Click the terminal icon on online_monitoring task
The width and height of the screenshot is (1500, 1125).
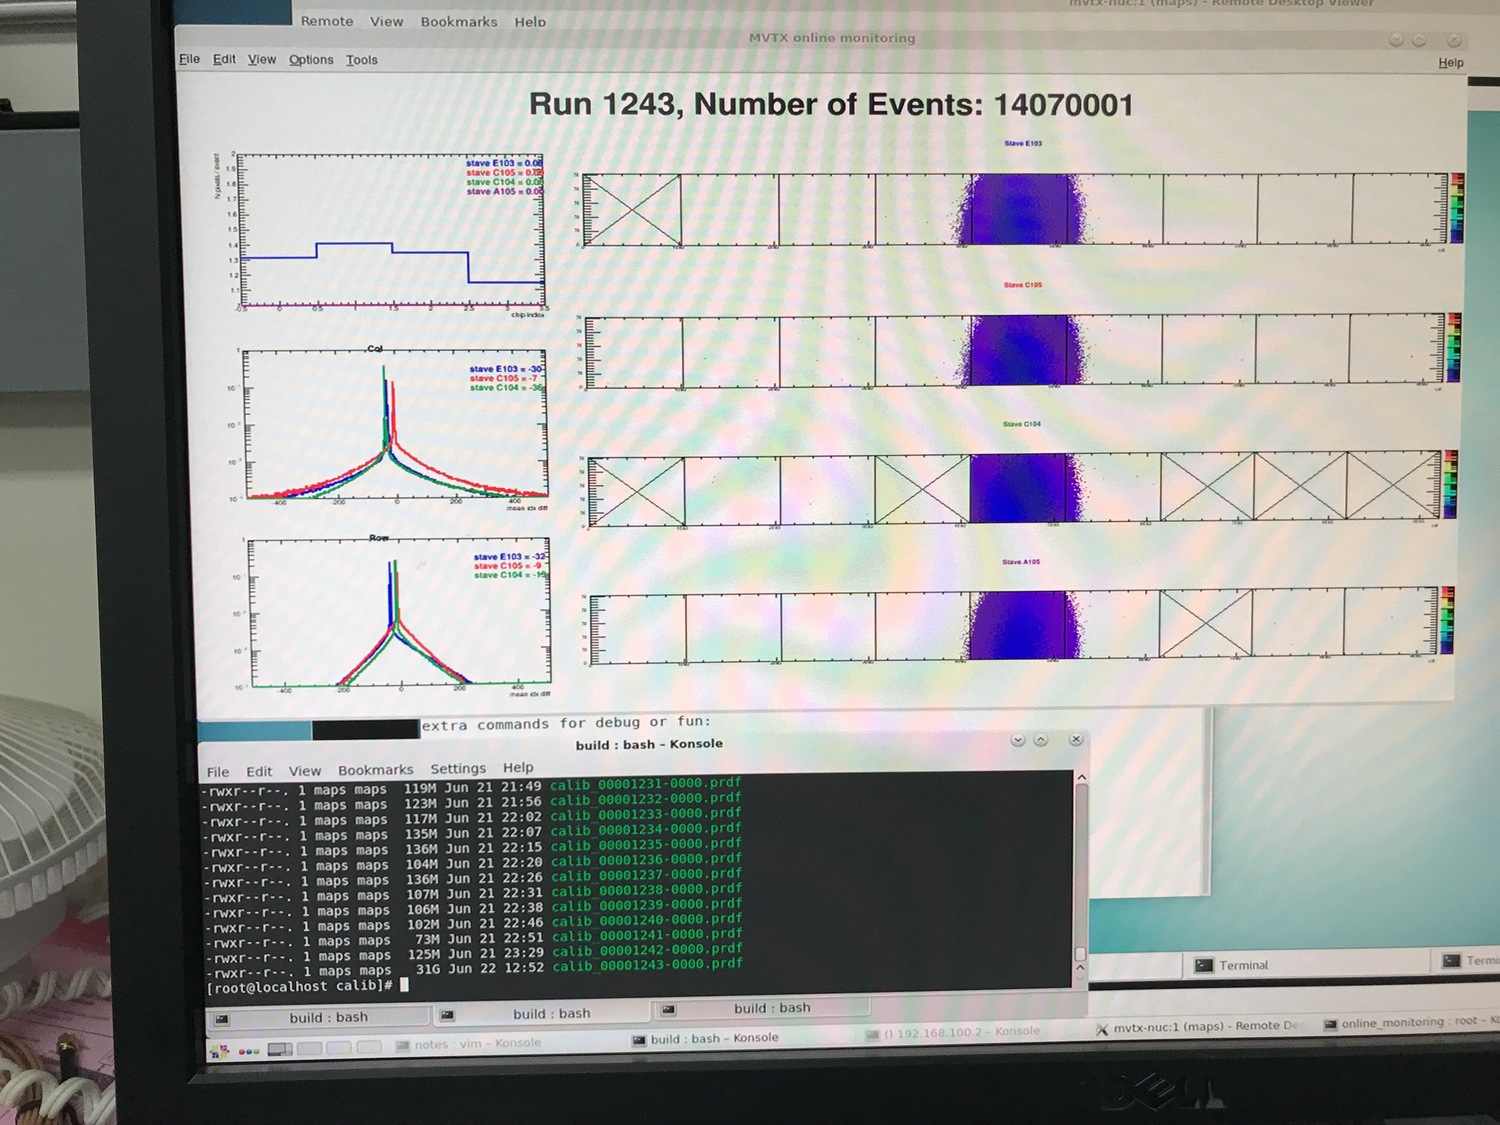click(1330, 1024)
